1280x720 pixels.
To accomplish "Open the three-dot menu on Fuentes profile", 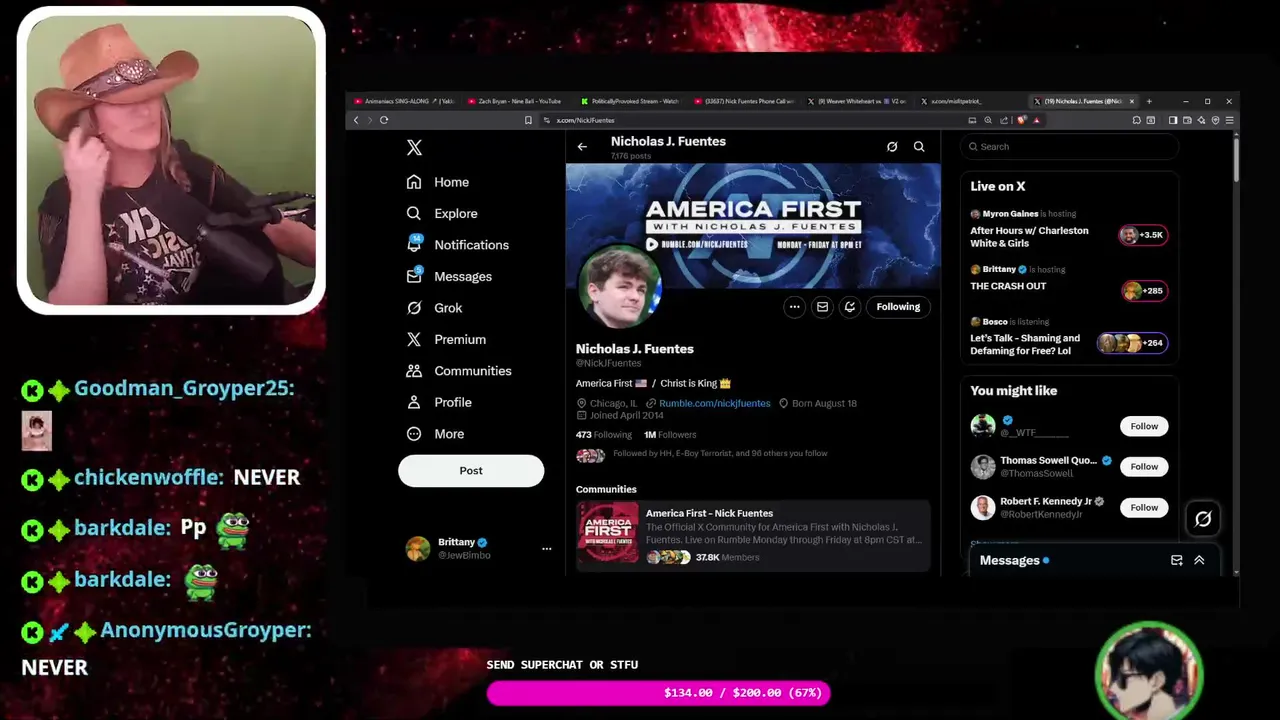I will click(794, 307).
